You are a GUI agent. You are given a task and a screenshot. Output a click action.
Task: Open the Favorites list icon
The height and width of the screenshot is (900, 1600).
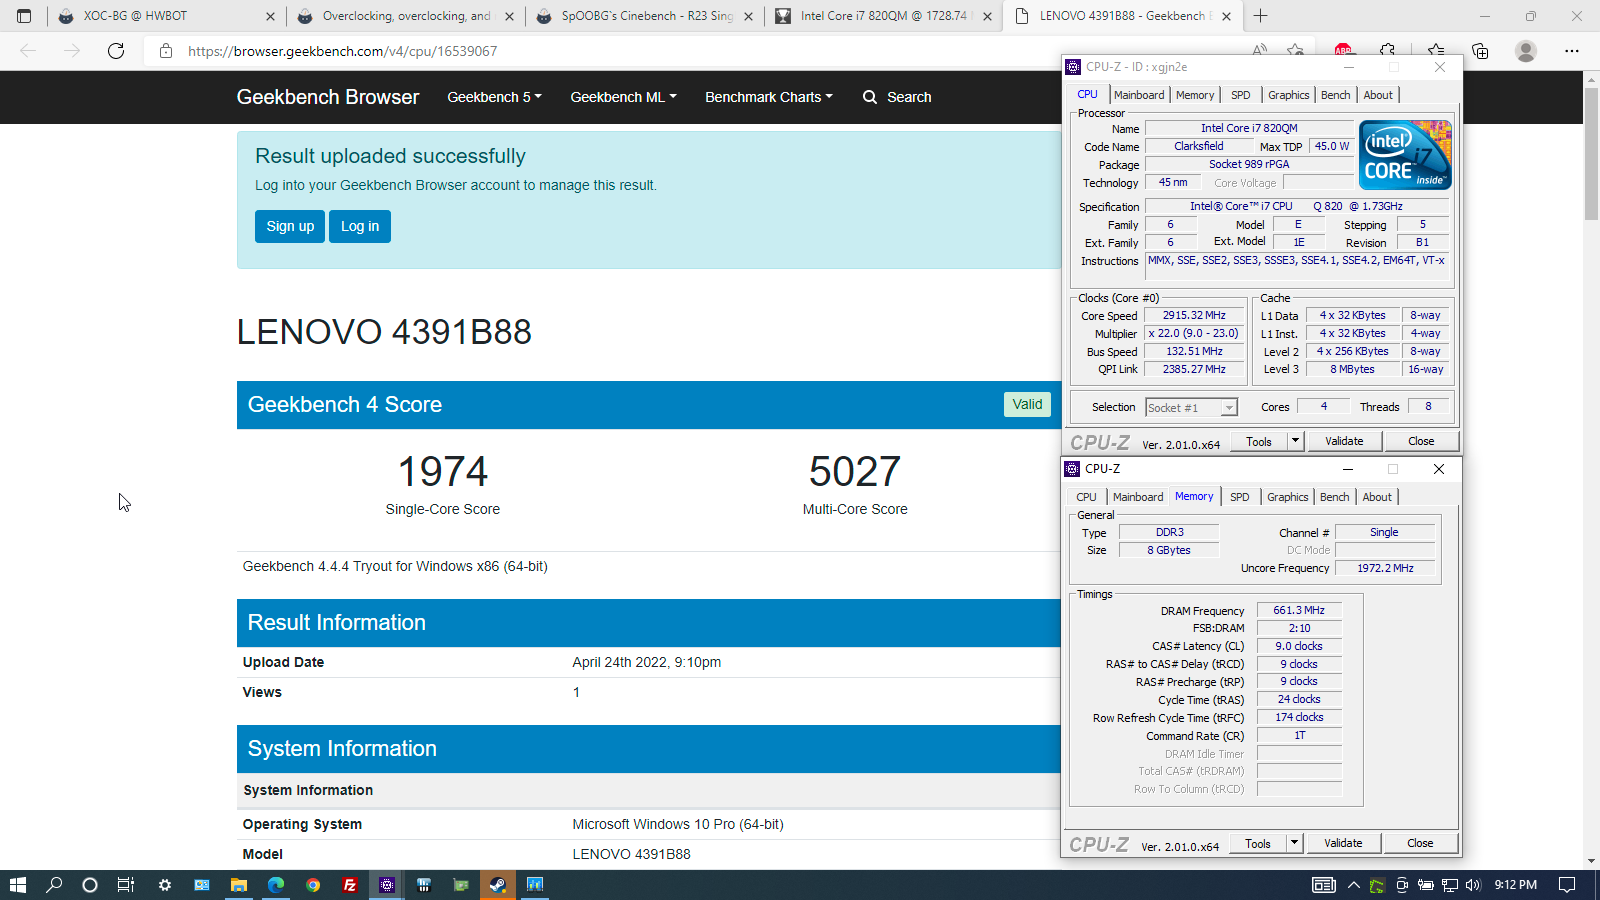(1436, 51)
